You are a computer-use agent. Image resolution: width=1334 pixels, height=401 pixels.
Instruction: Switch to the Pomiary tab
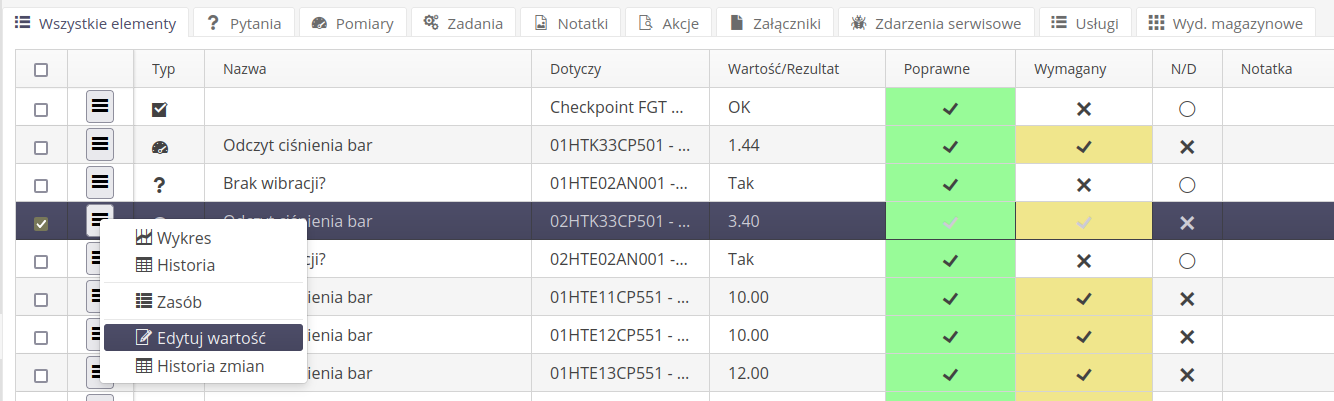[353, 23]
